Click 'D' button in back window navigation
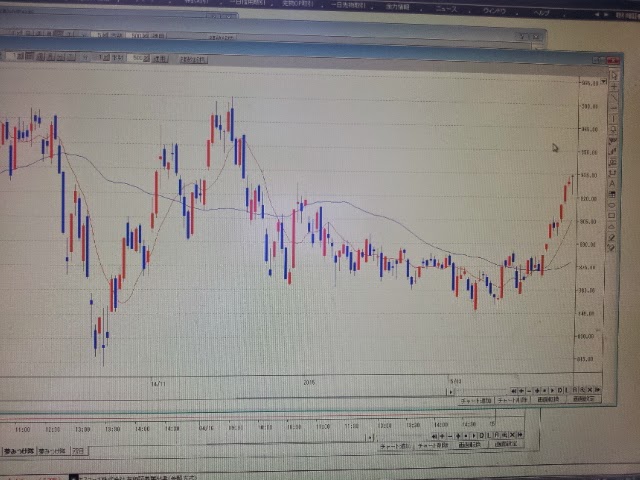640x480 pixels. click(x=482, y=436)
